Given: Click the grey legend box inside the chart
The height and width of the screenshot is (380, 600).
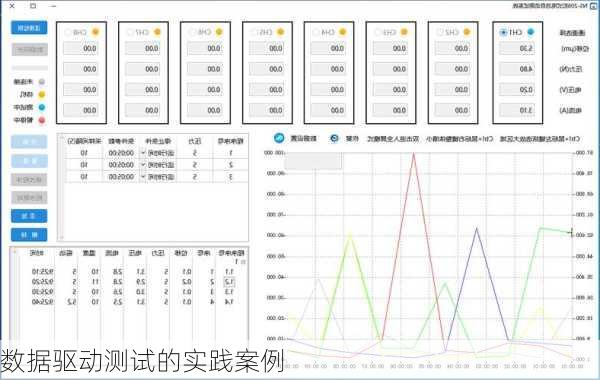Looking at the screenshot, I should [313, 161].
